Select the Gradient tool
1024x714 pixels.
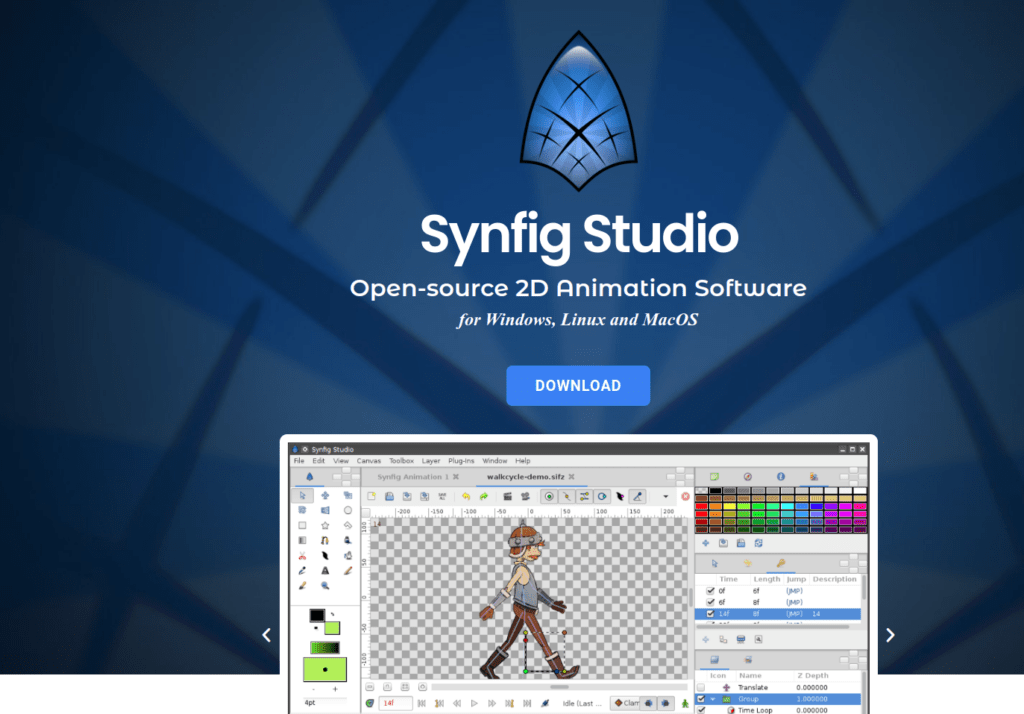tap(302, 540)
